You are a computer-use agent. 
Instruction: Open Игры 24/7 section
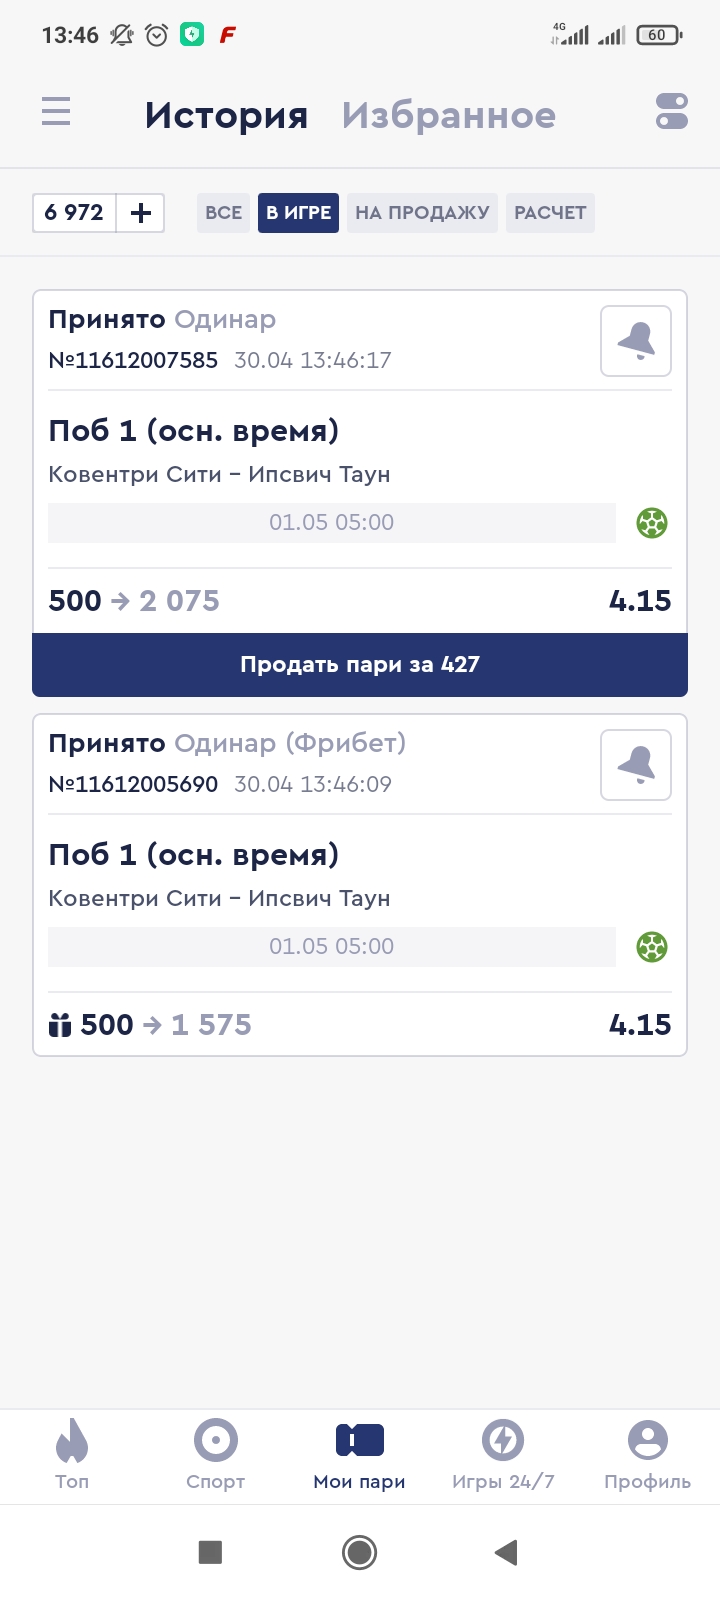tap(503, 1455)
